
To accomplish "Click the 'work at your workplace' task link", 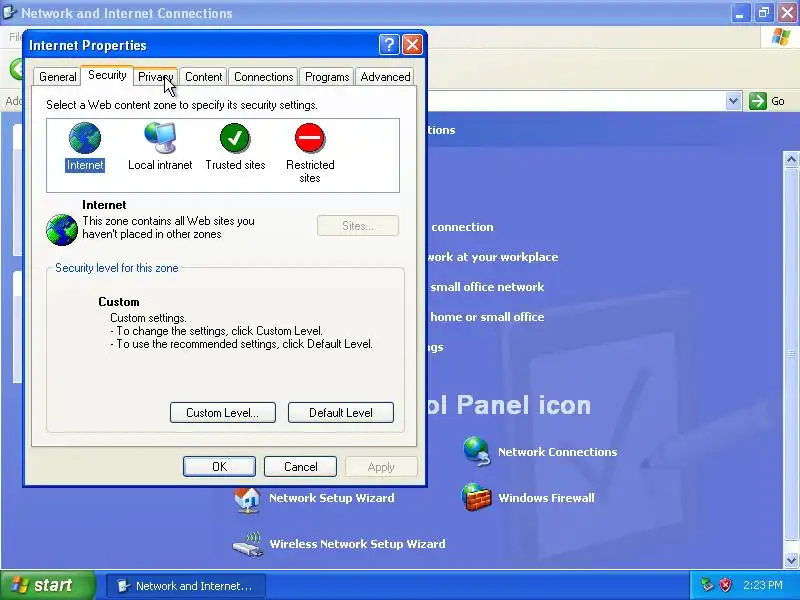I will 493,257.
